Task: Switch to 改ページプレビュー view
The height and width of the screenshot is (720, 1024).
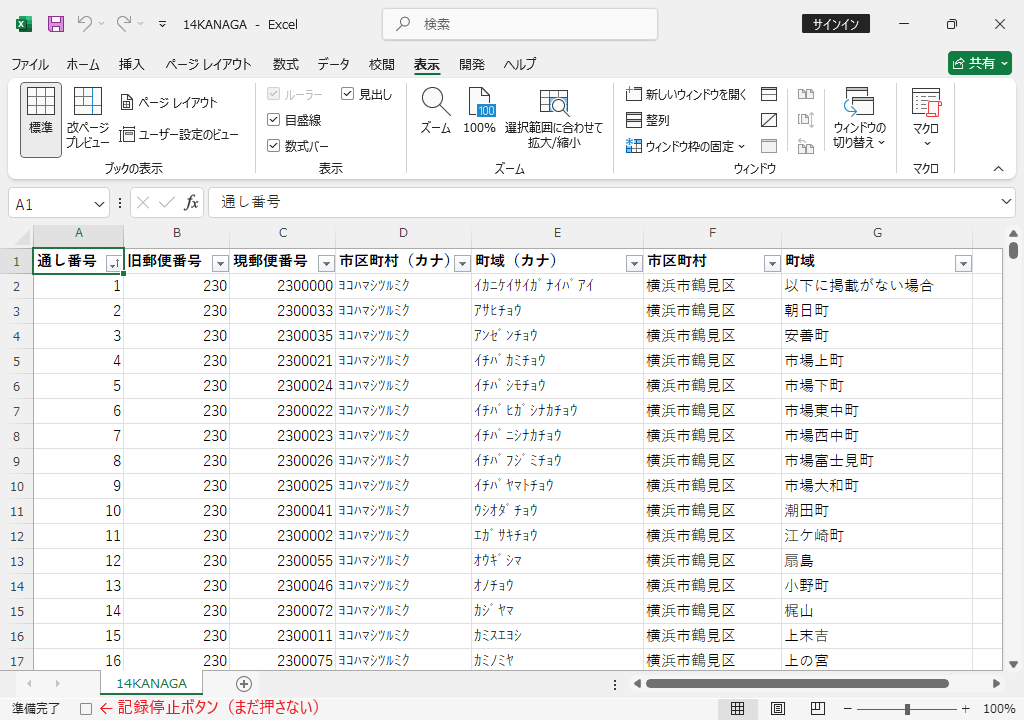Action: 88,118
